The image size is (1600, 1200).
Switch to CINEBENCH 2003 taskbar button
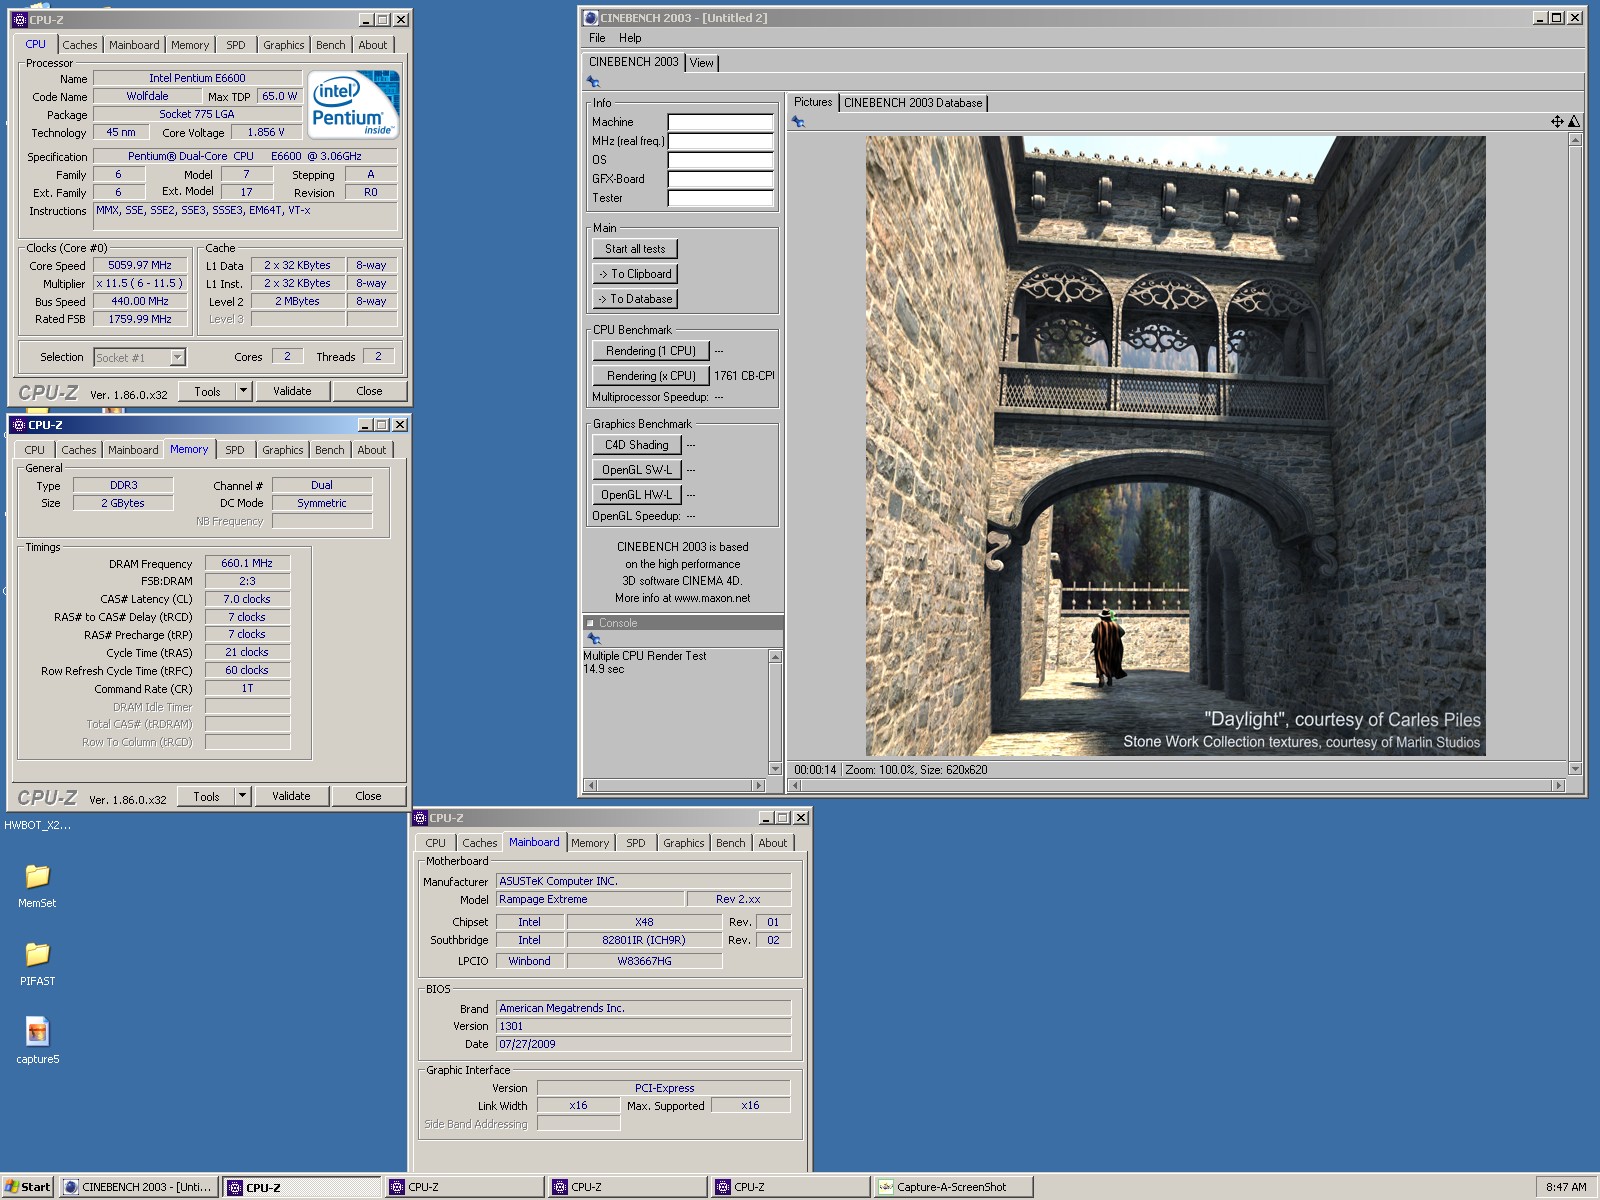click(x=138, y=1187)
